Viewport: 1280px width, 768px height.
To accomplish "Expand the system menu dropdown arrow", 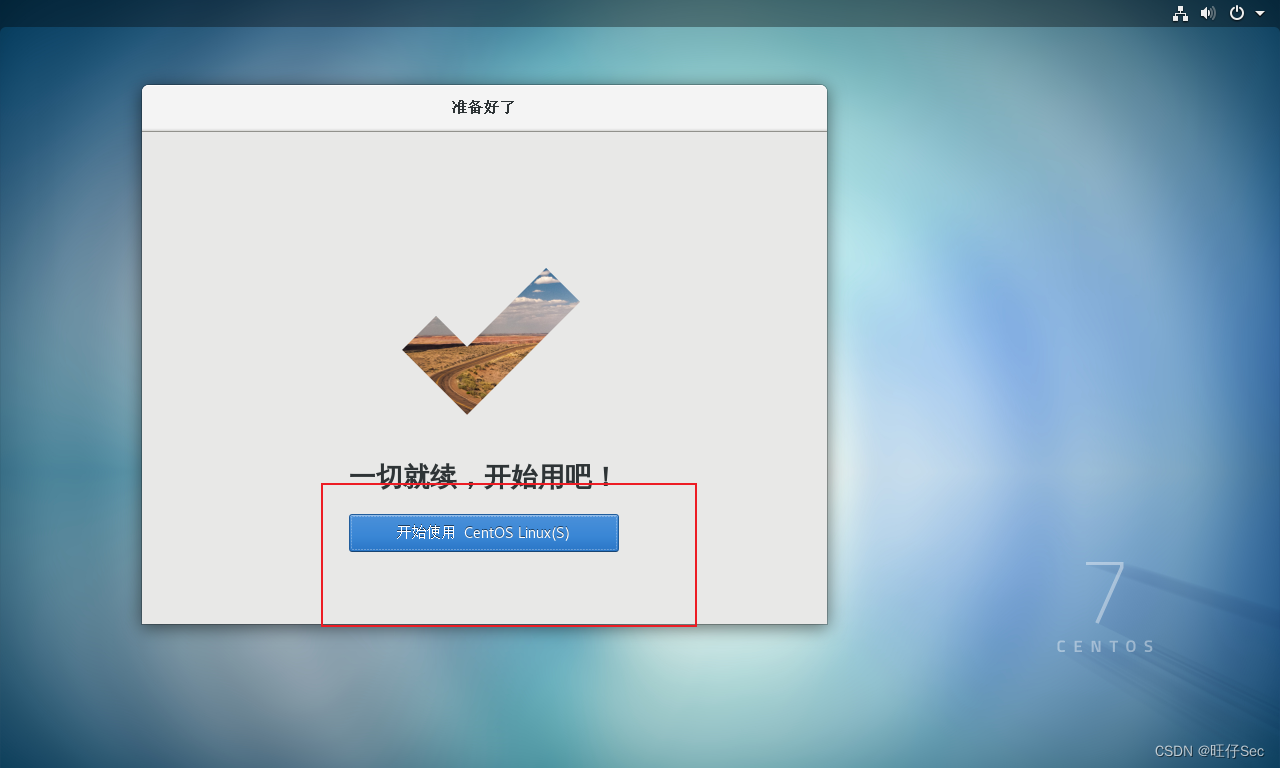I will tap(1260, 13).
